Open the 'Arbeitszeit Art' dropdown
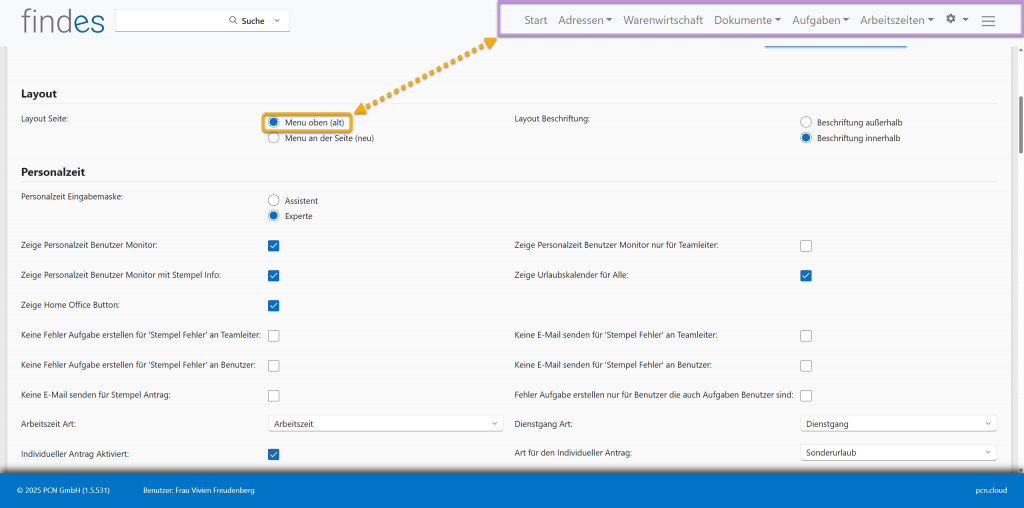Screen dimensions: 1024x508 point(385,424)
